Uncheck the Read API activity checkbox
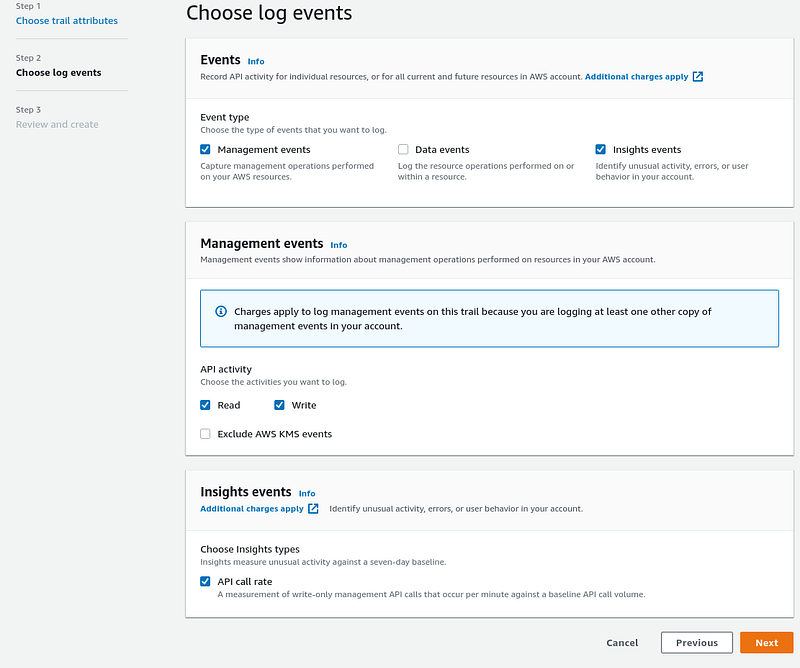The height and width of the screenshot is (668, 800). [x=205, y=405]
